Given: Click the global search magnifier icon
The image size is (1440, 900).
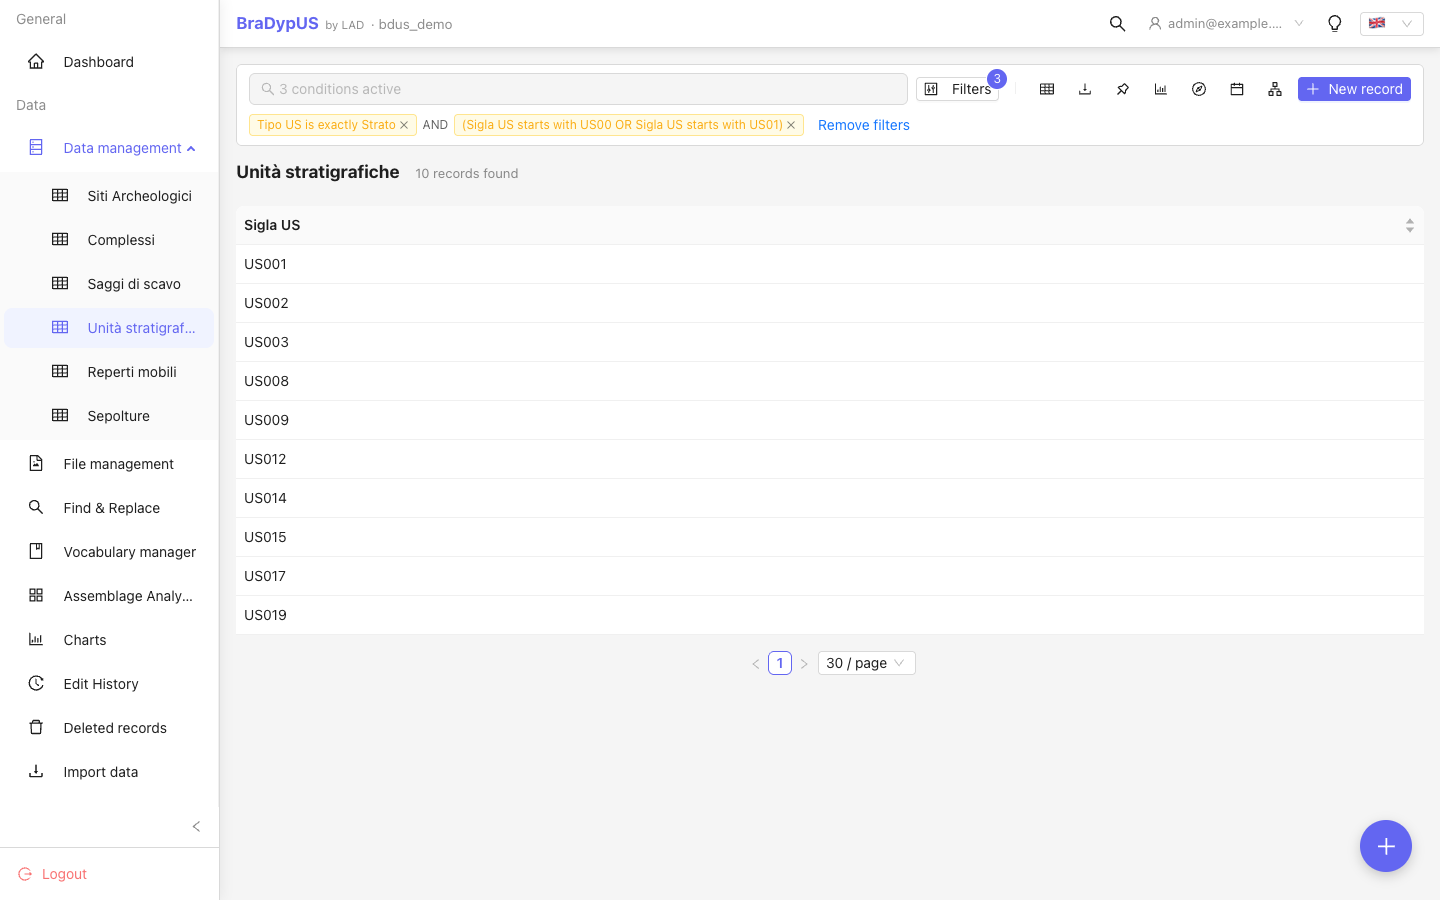Looking at the screenshot, I should click(1118, 23).
